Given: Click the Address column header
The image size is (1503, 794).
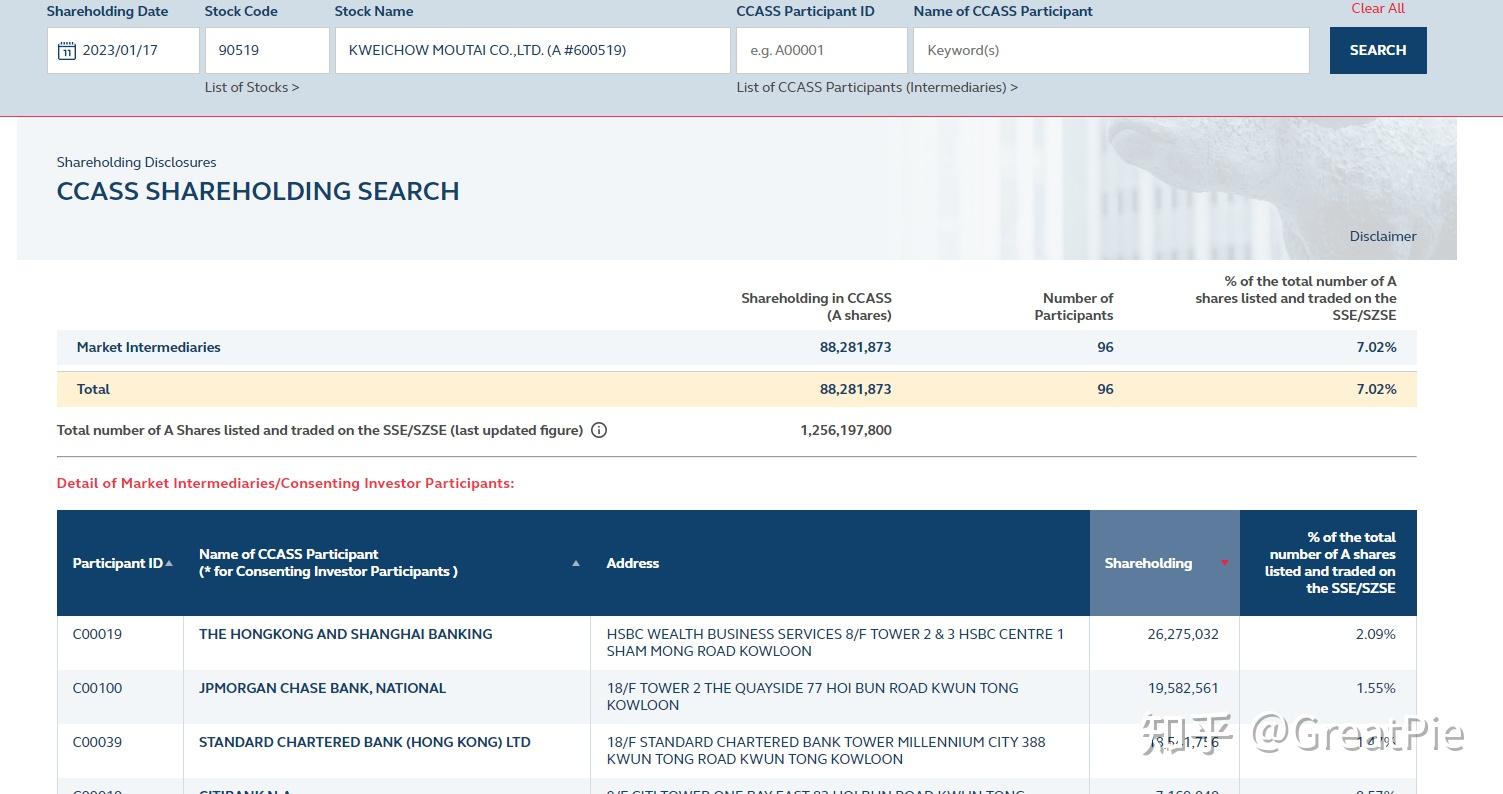Looking at the screenshot, I should tap(633, 563).
